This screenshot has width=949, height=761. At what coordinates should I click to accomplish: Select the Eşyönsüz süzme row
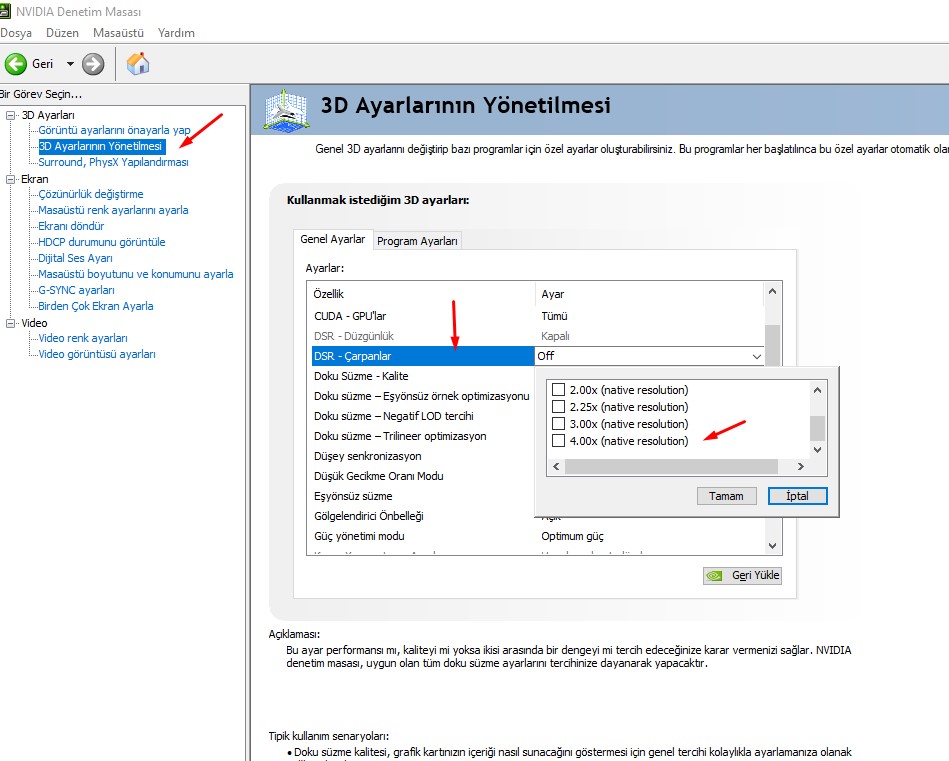[x=421, y=496]
